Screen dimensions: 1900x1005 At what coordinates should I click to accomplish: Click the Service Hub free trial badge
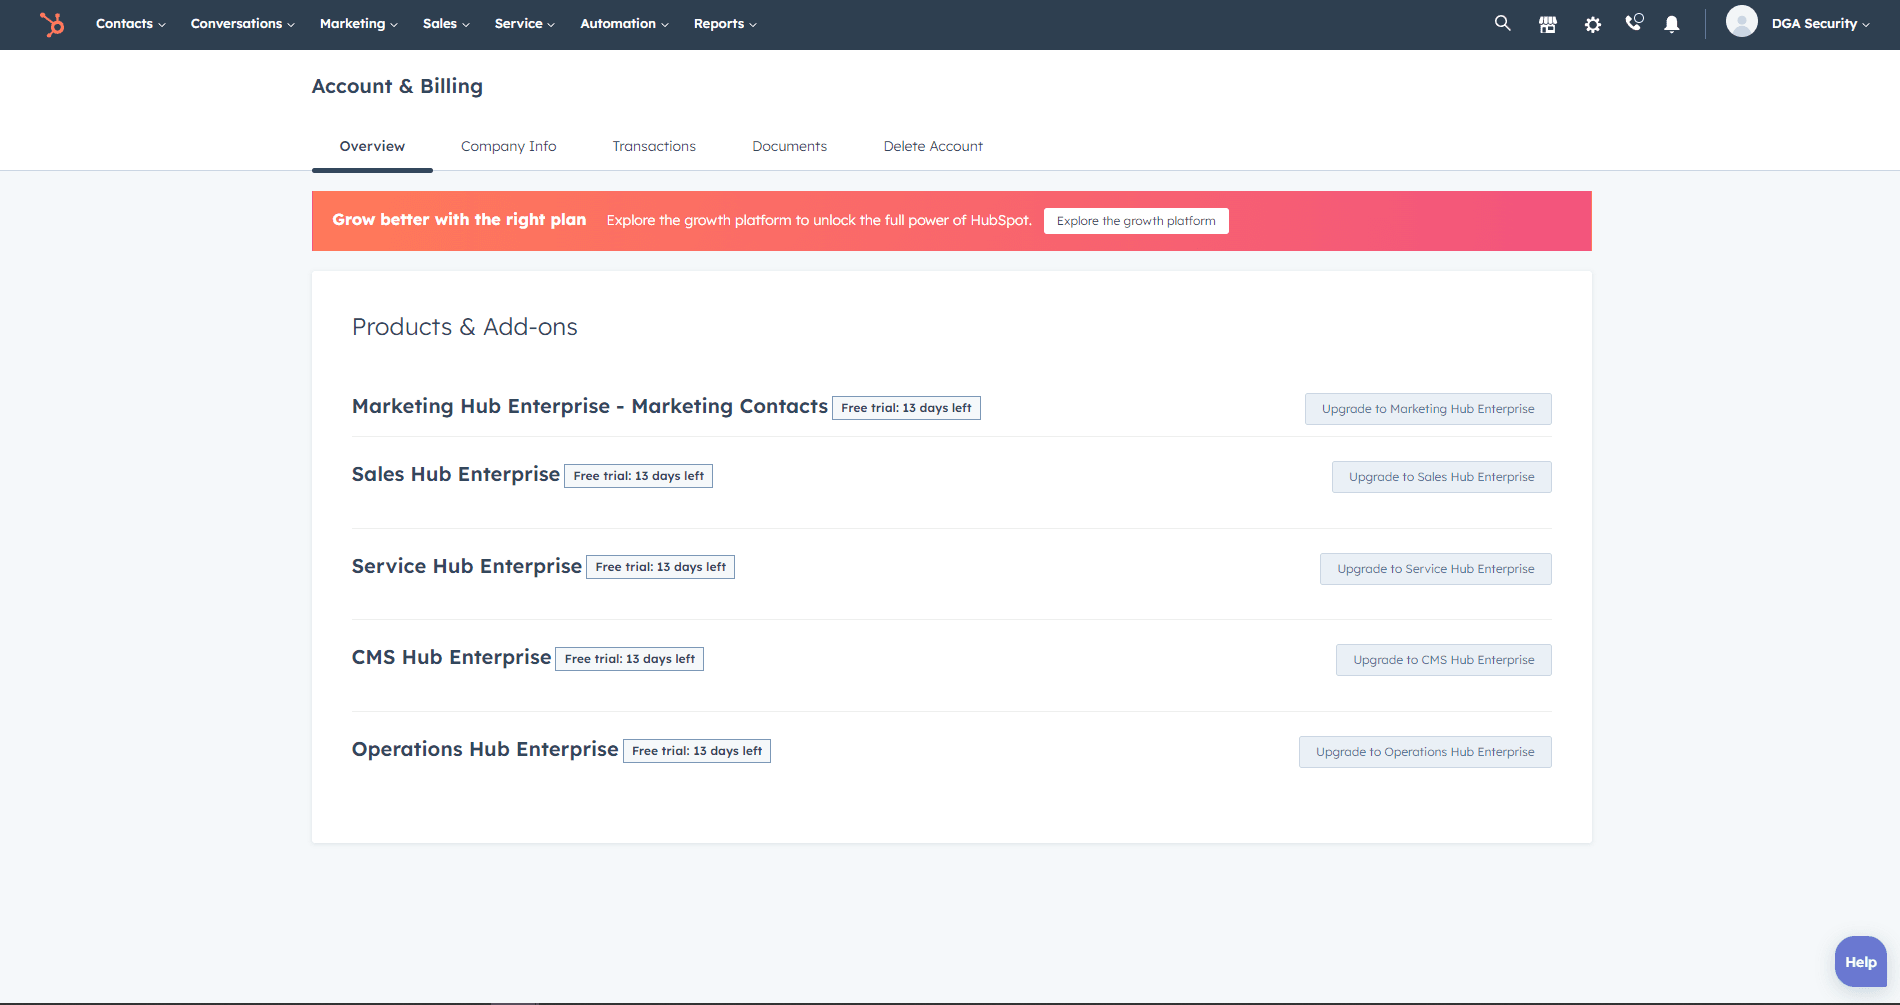[x=660, y=567]
